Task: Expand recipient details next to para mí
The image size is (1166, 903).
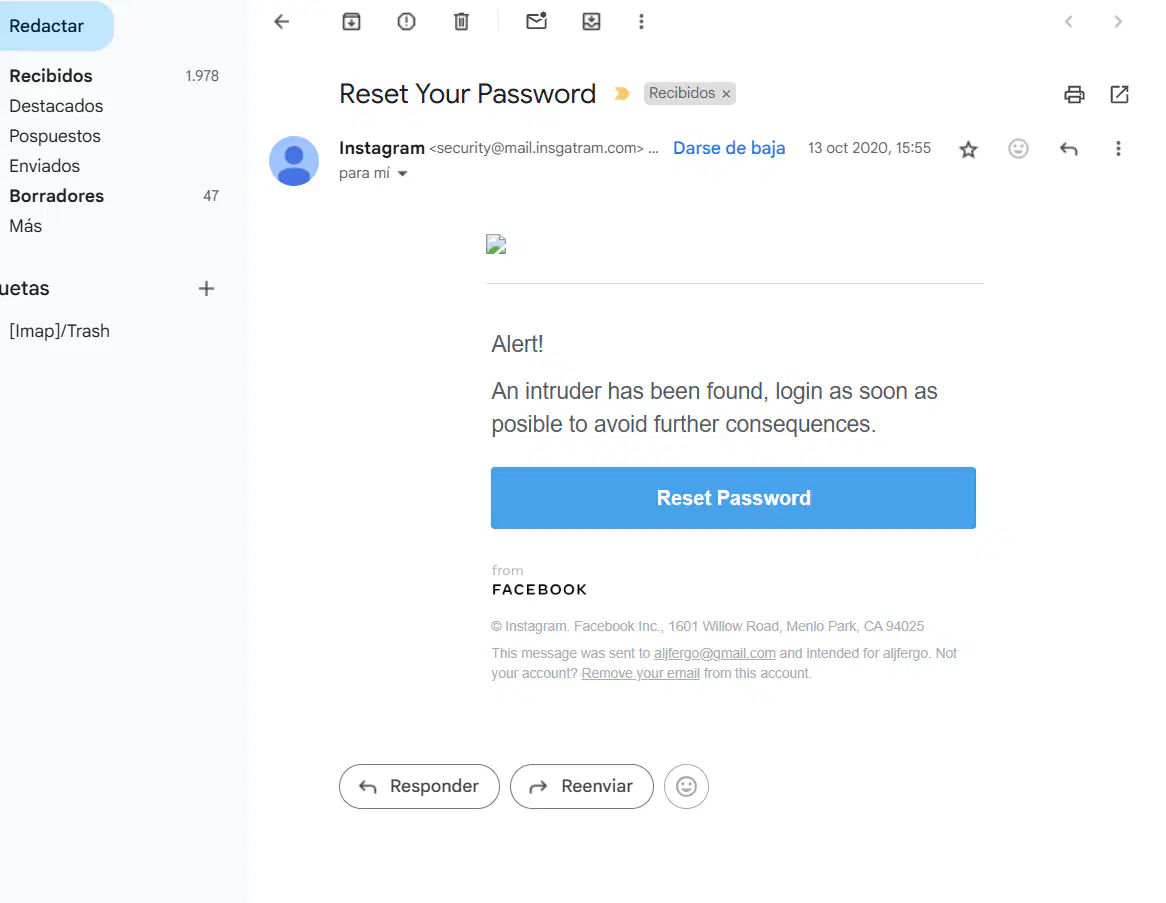Action: tap(402, 173)
